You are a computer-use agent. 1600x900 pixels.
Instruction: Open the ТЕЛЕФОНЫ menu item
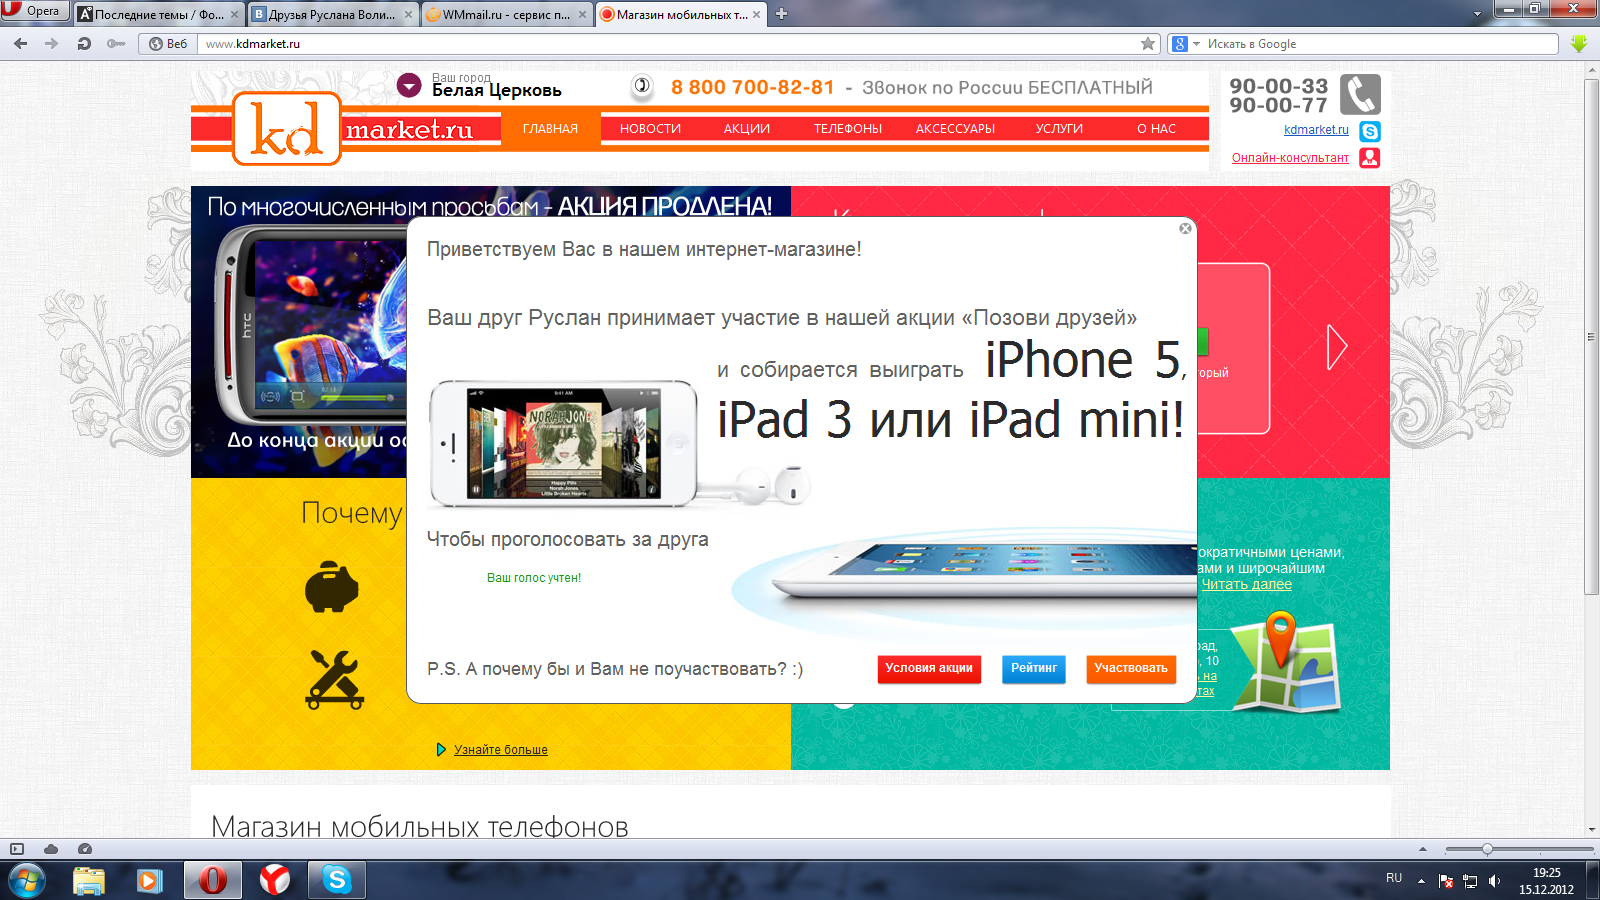[x=848, y=129]
